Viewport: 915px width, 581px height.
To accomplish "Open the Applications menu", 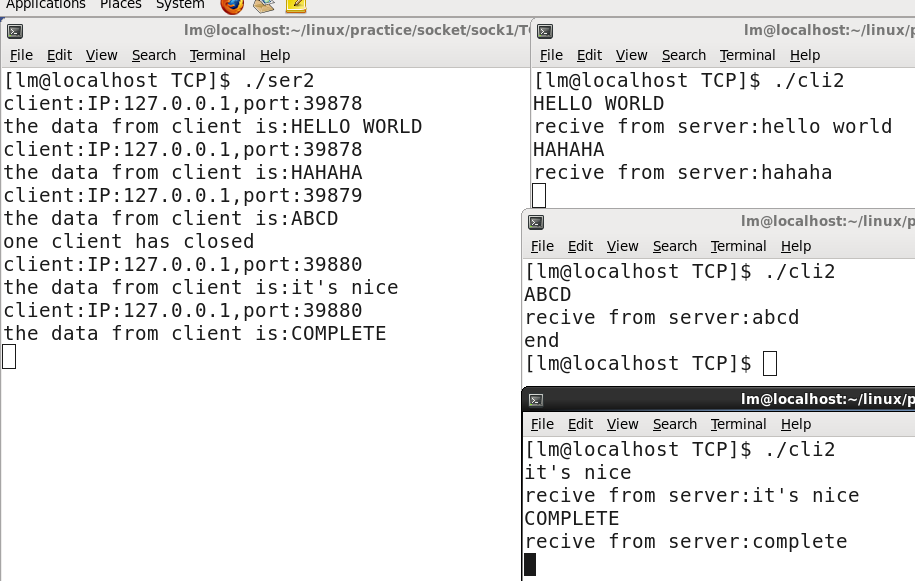I will [x=46, y=5].
